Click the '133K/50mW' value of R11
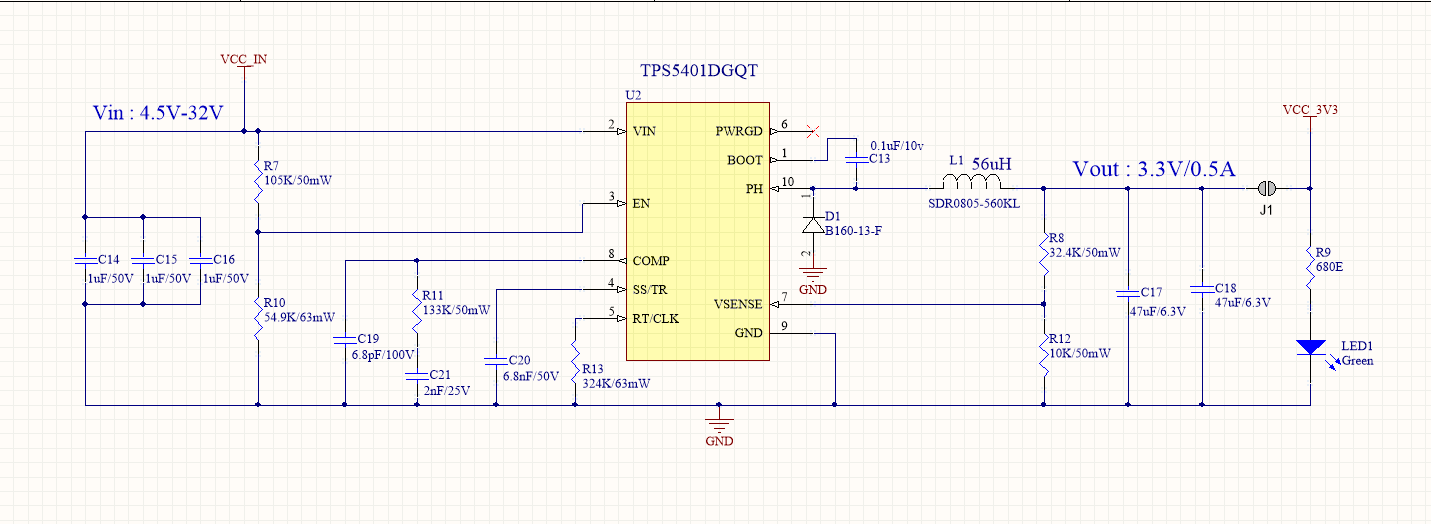Screen dimensions: 1431x524 [x=457, y=310]
